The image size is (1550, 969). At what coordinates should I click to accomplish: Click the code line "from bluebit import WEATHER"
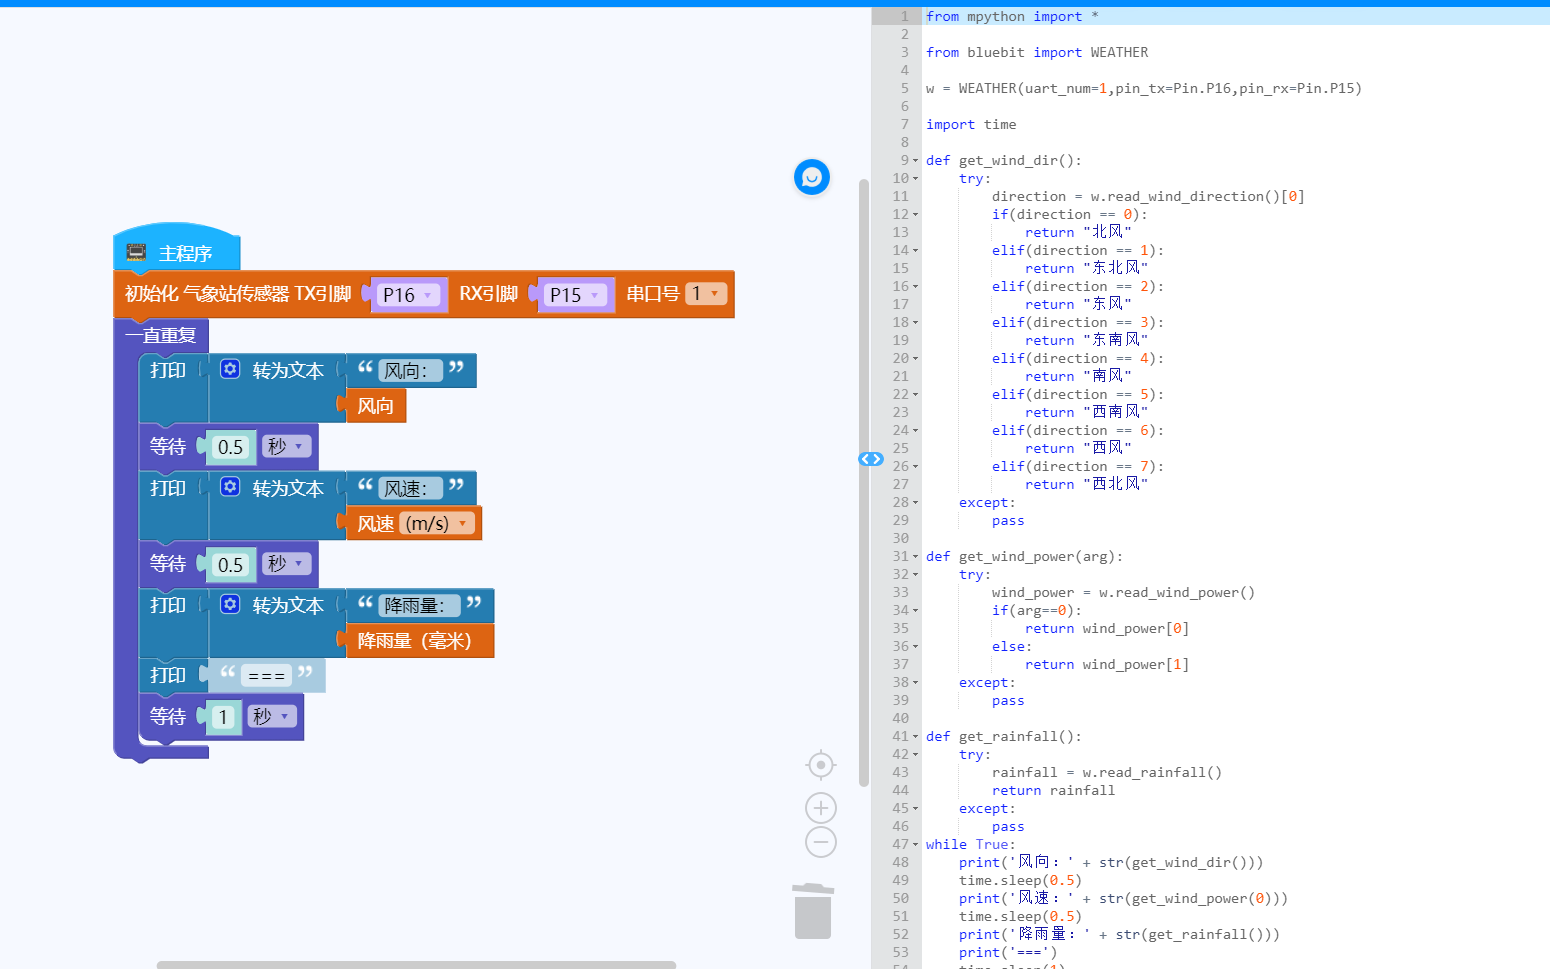[x=1037, y=52]
